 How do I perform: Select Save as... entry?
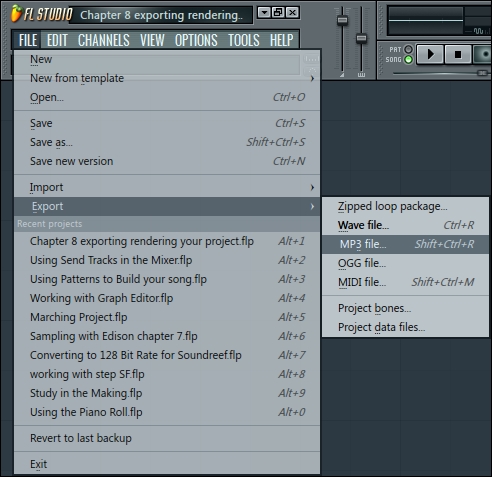click(167, 142)
